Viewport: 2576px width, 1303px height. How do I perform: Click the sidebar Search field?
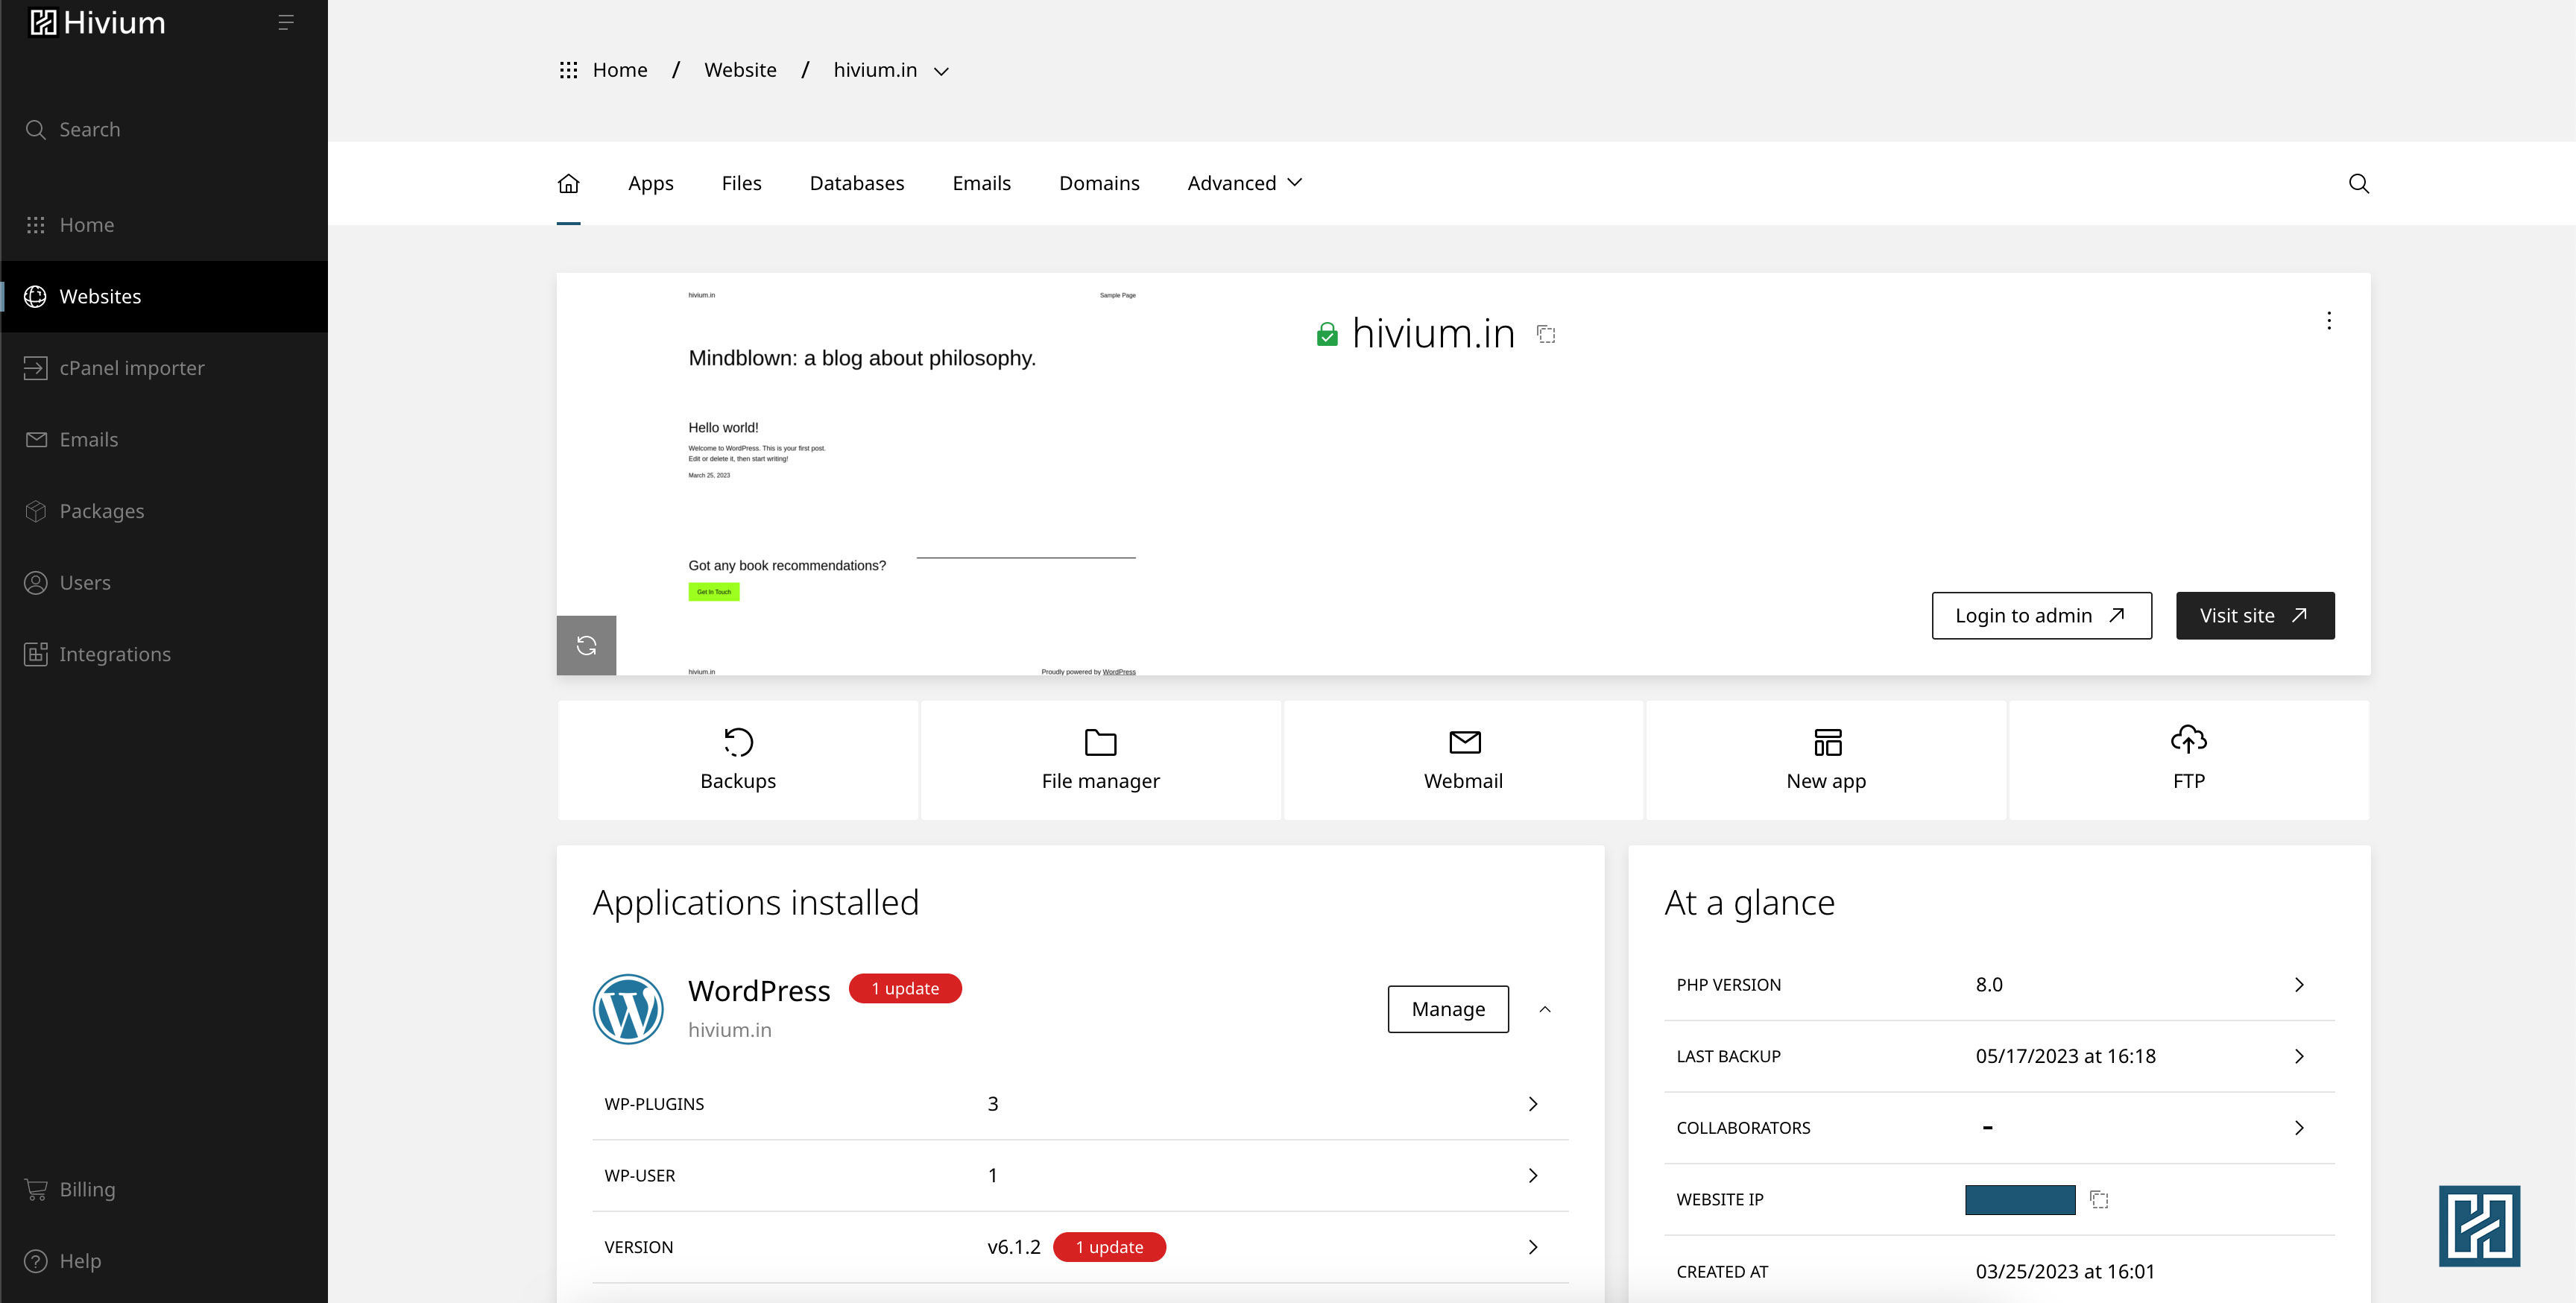pyautogui.click(x=90, y=130)
